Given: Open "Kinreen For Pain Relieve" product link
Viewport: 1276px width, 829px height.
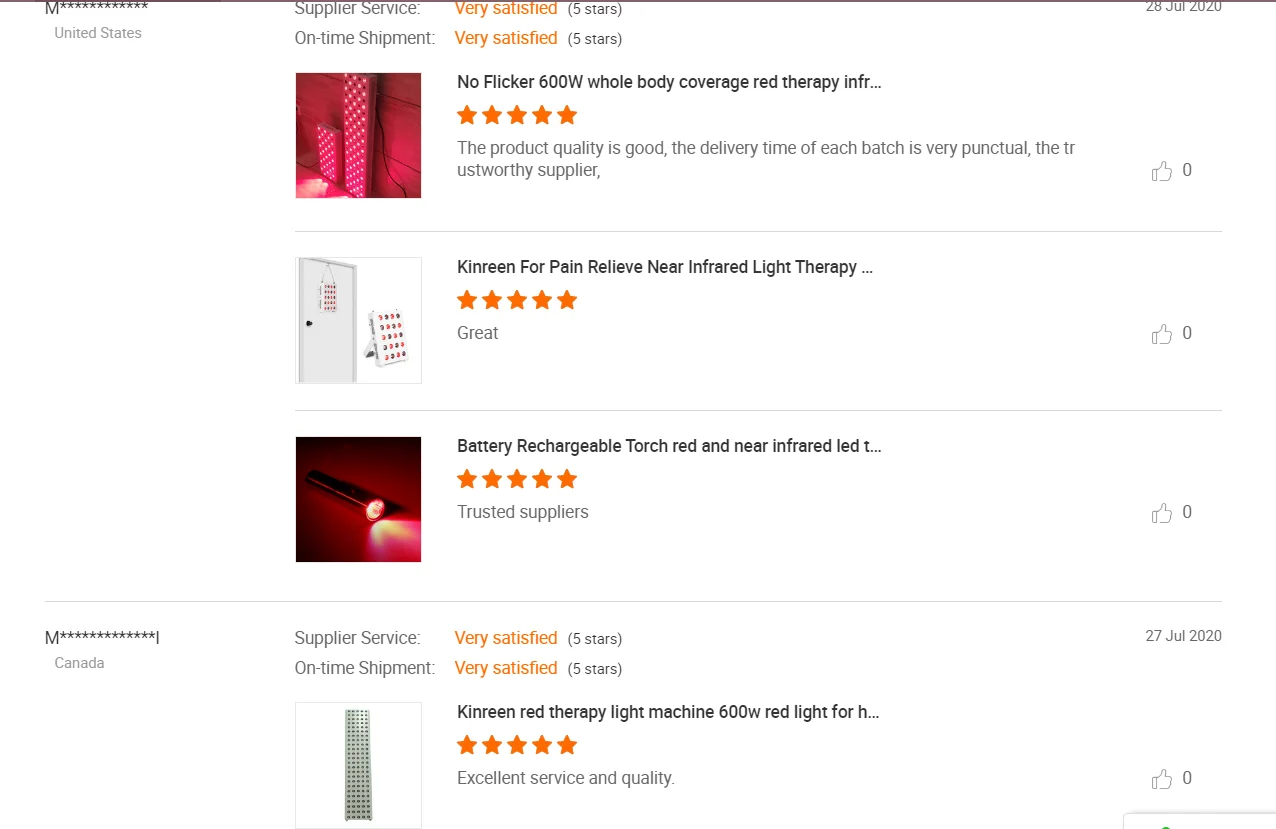Looking at the screenshot, I should point(665,267).
